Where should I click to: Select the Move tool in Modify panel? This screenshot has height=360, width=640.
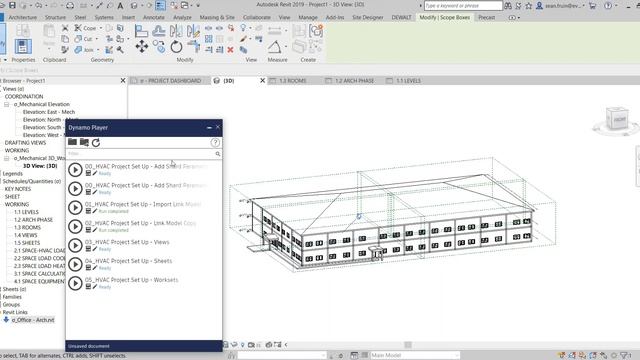coord(142,47)
